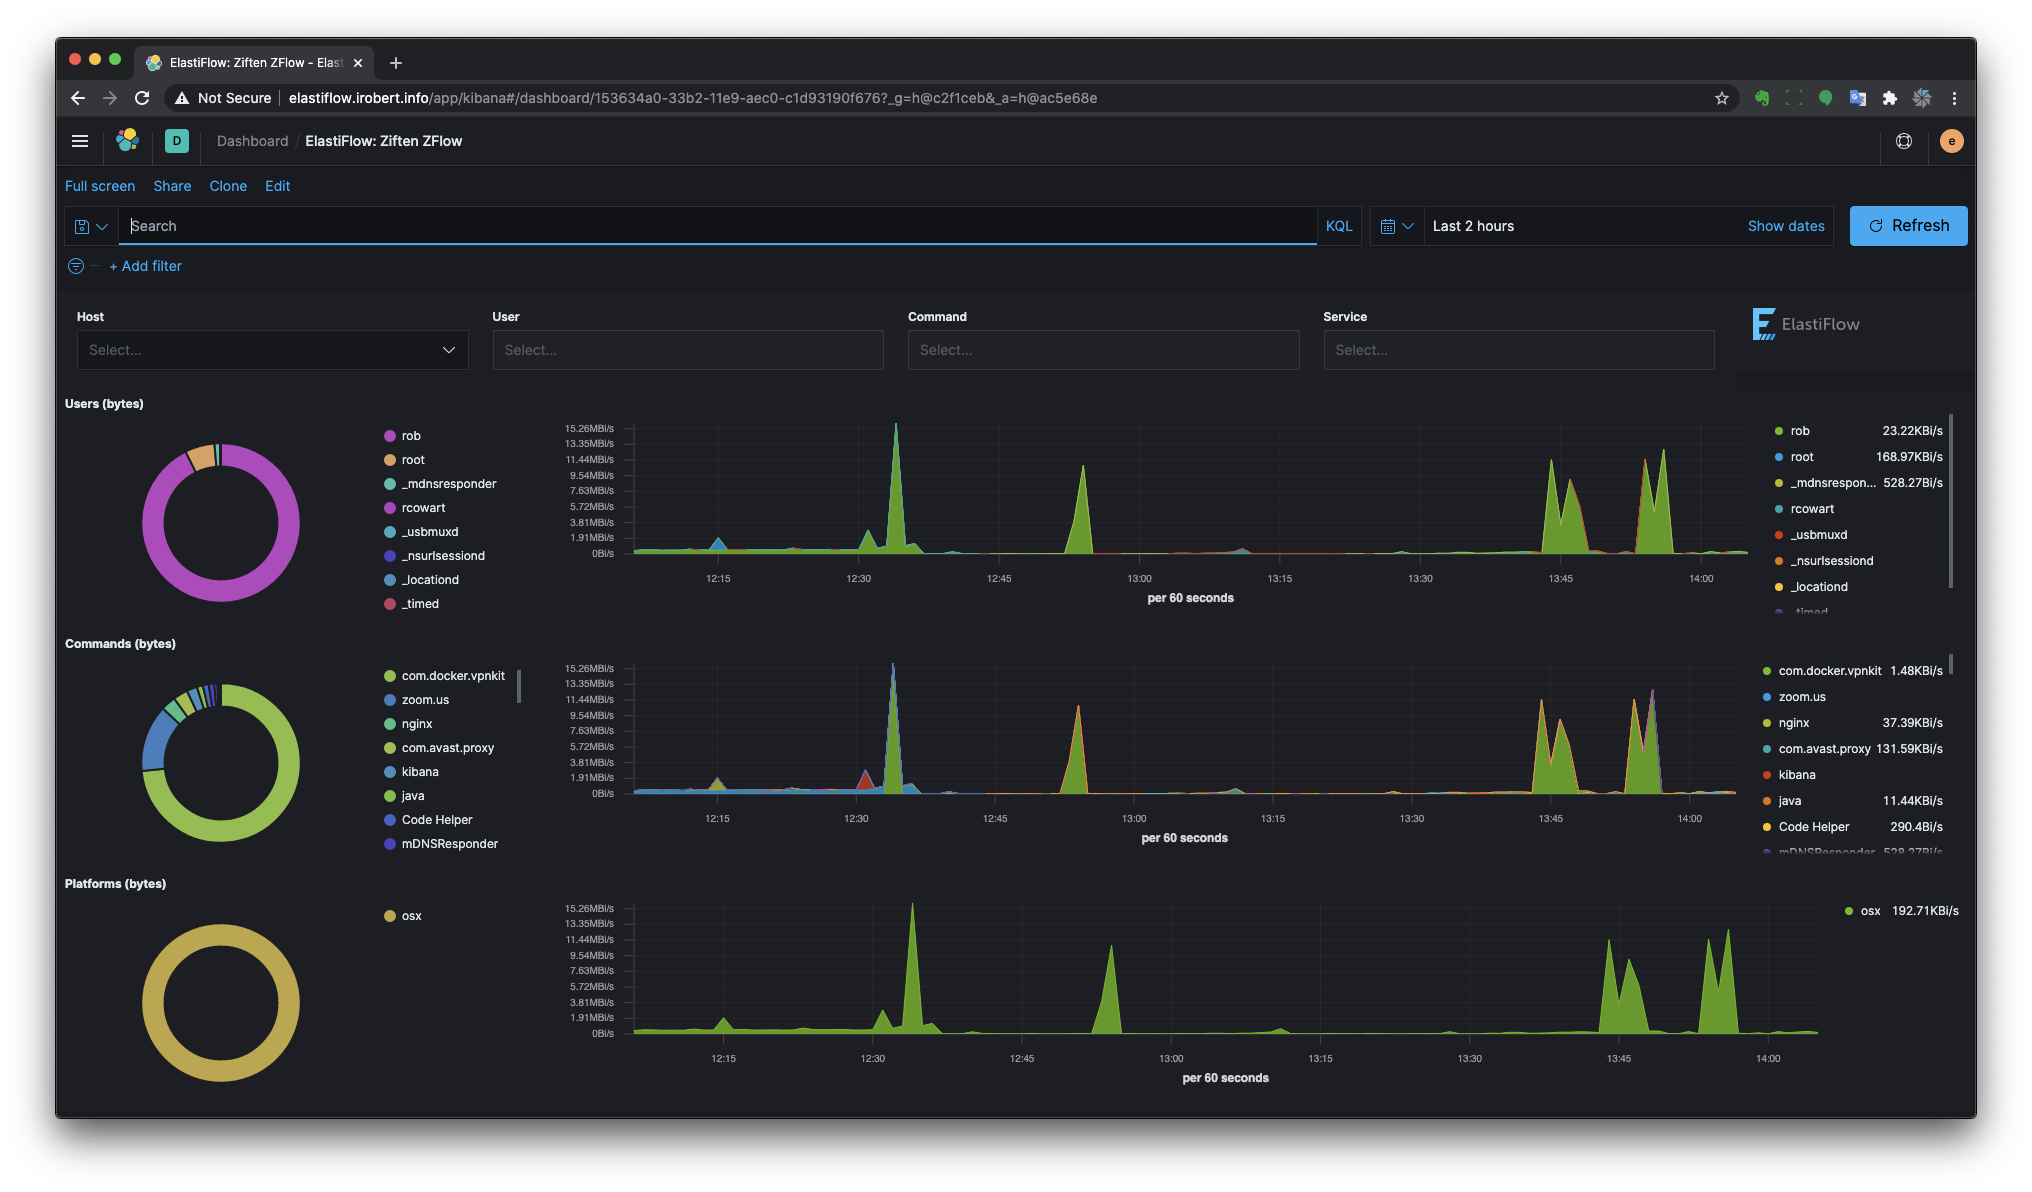Click the Elastic logo icon
2032x1192 pixels.
127,141
